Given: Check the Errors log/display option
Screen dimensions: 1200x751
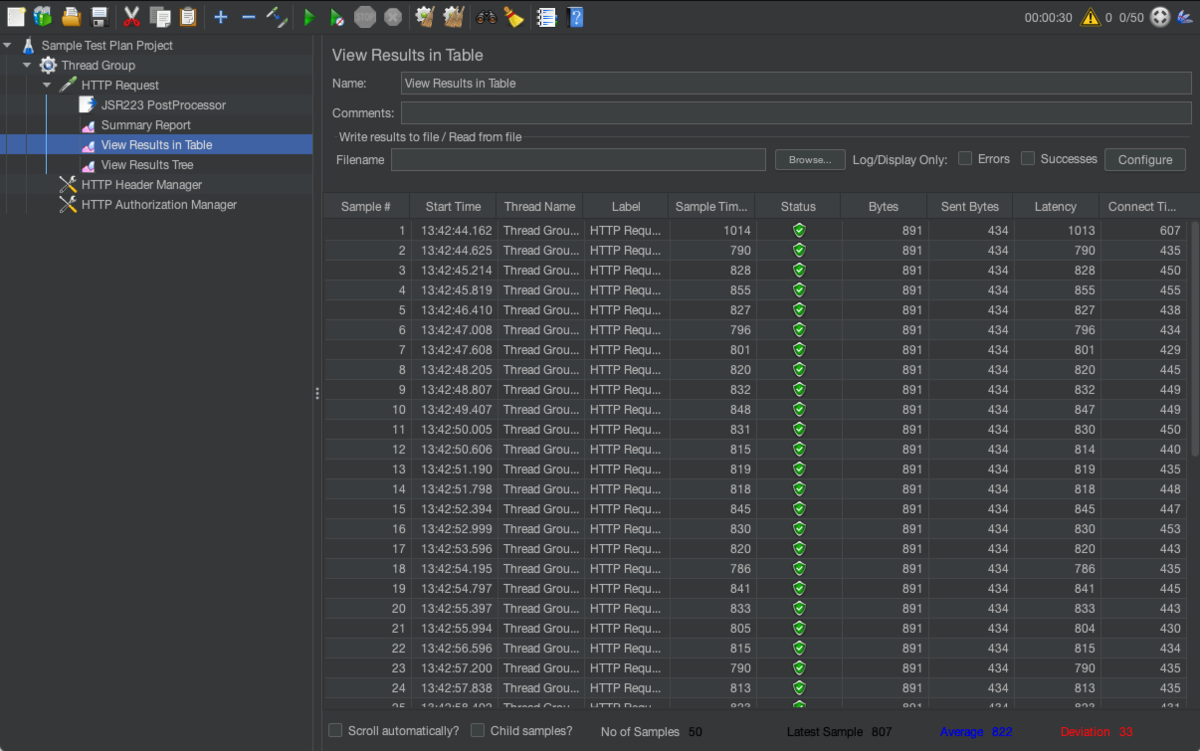Looking at the screenshot, I should pyautogui.click(x=965, y=157).
